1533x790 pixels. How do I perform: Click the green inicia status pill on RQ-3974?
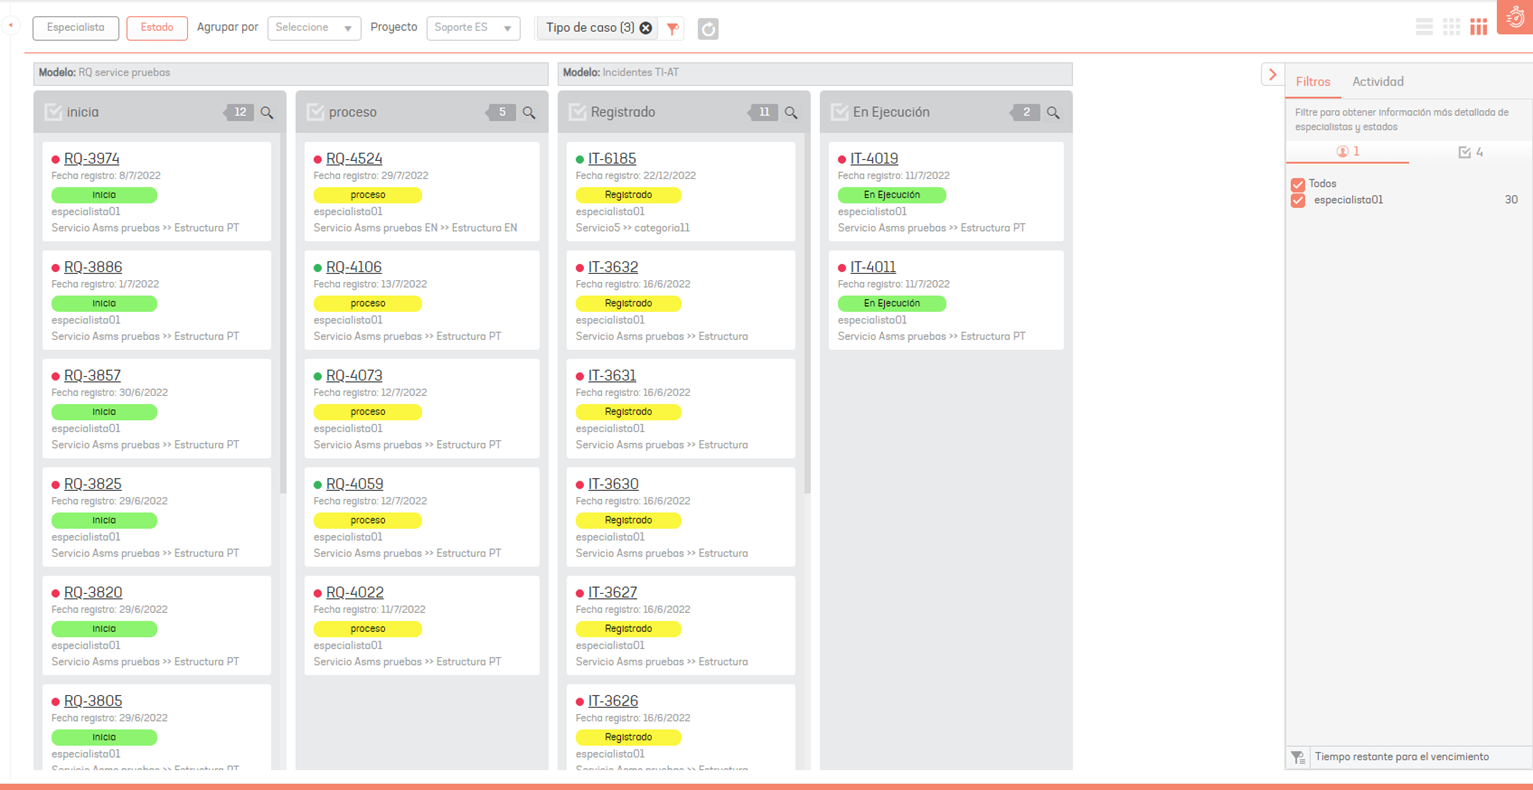tap(104, 195)
